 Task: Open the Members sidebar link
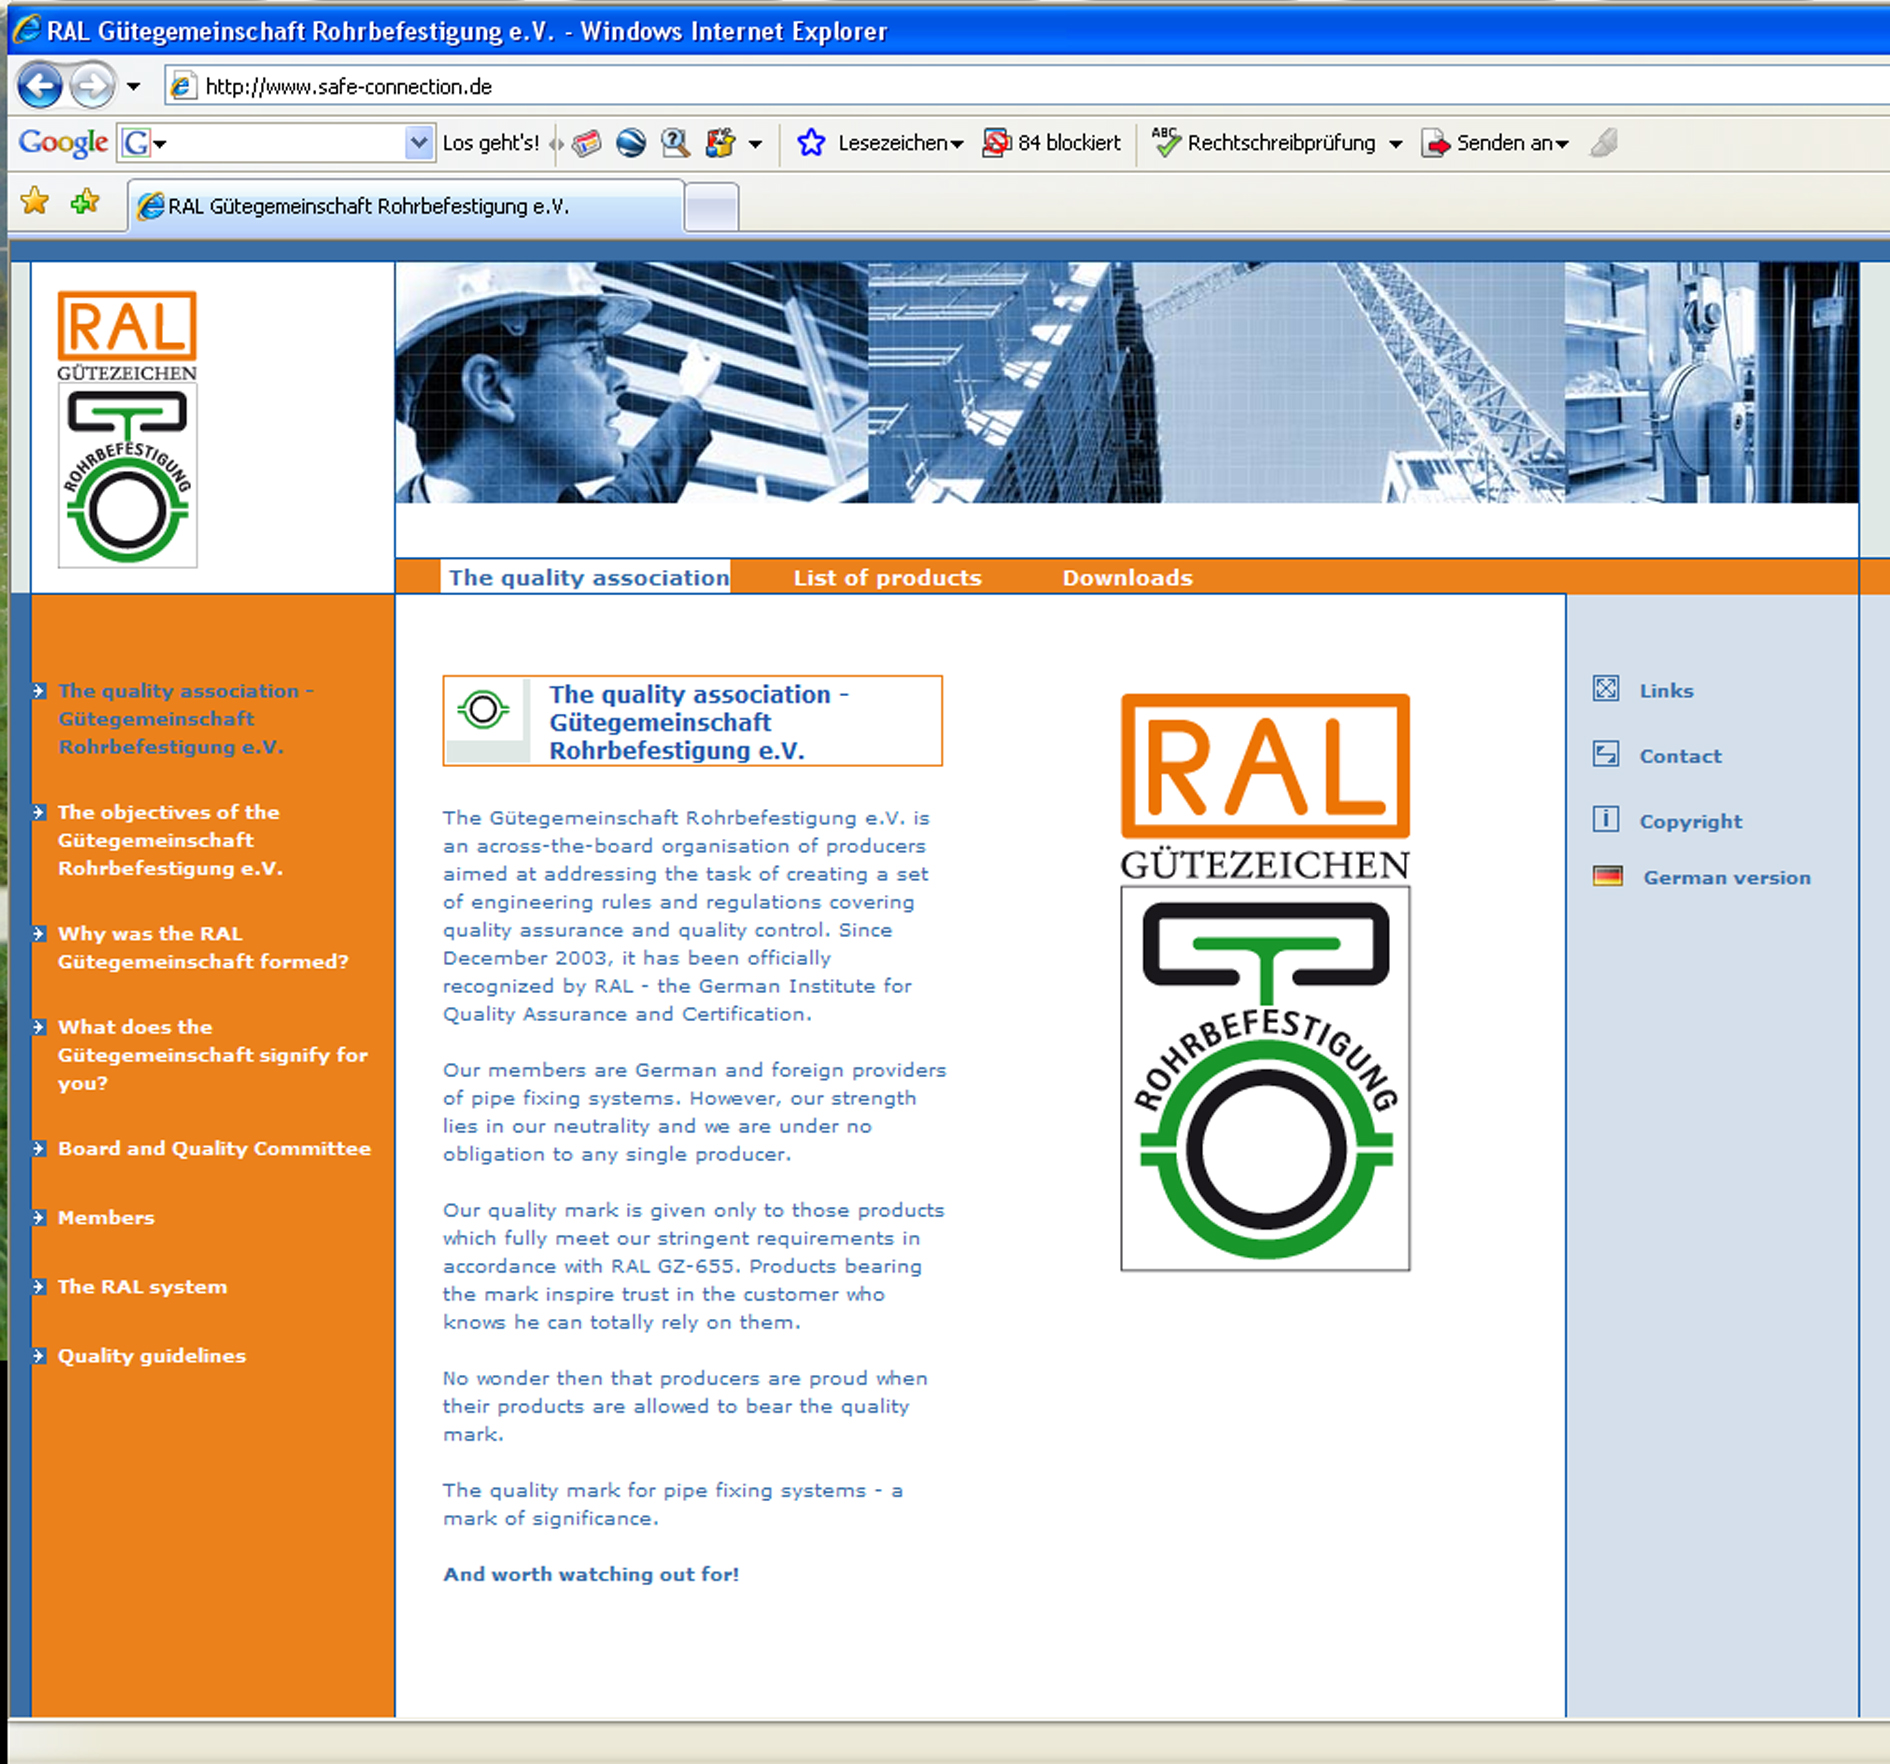coord(106,1217)
